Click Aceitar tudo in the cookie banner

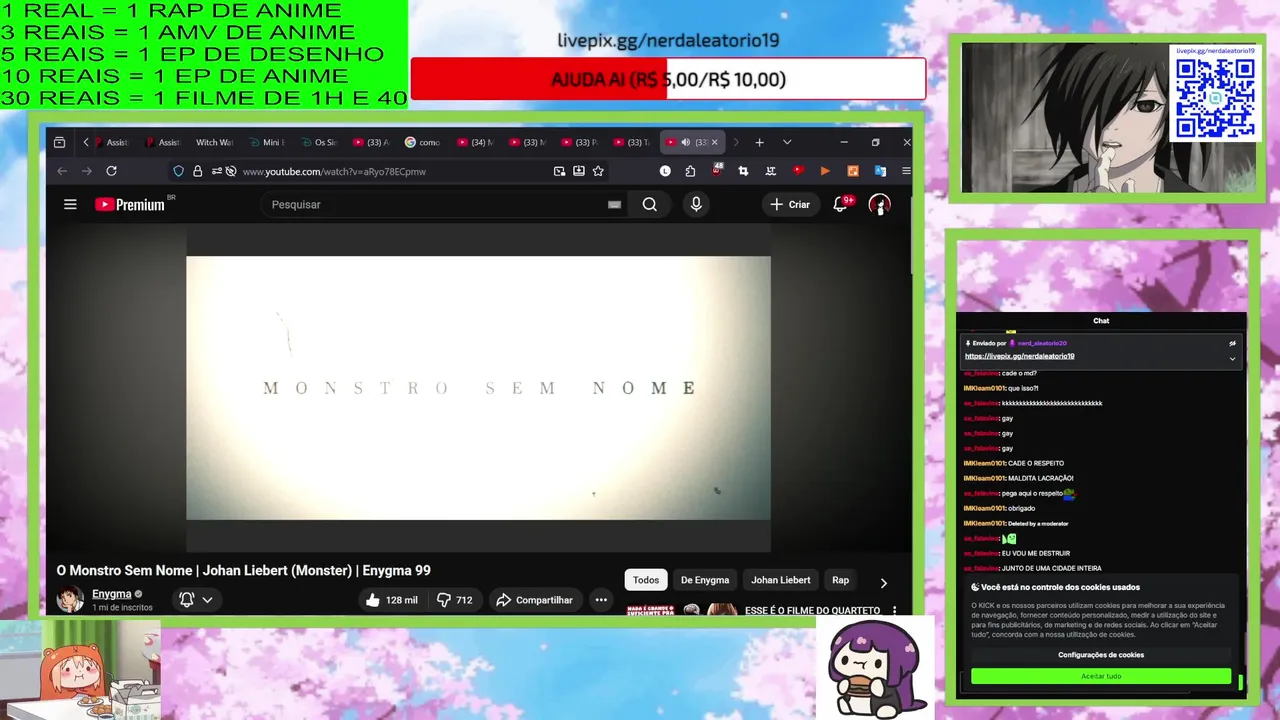tap(1101, 676)
